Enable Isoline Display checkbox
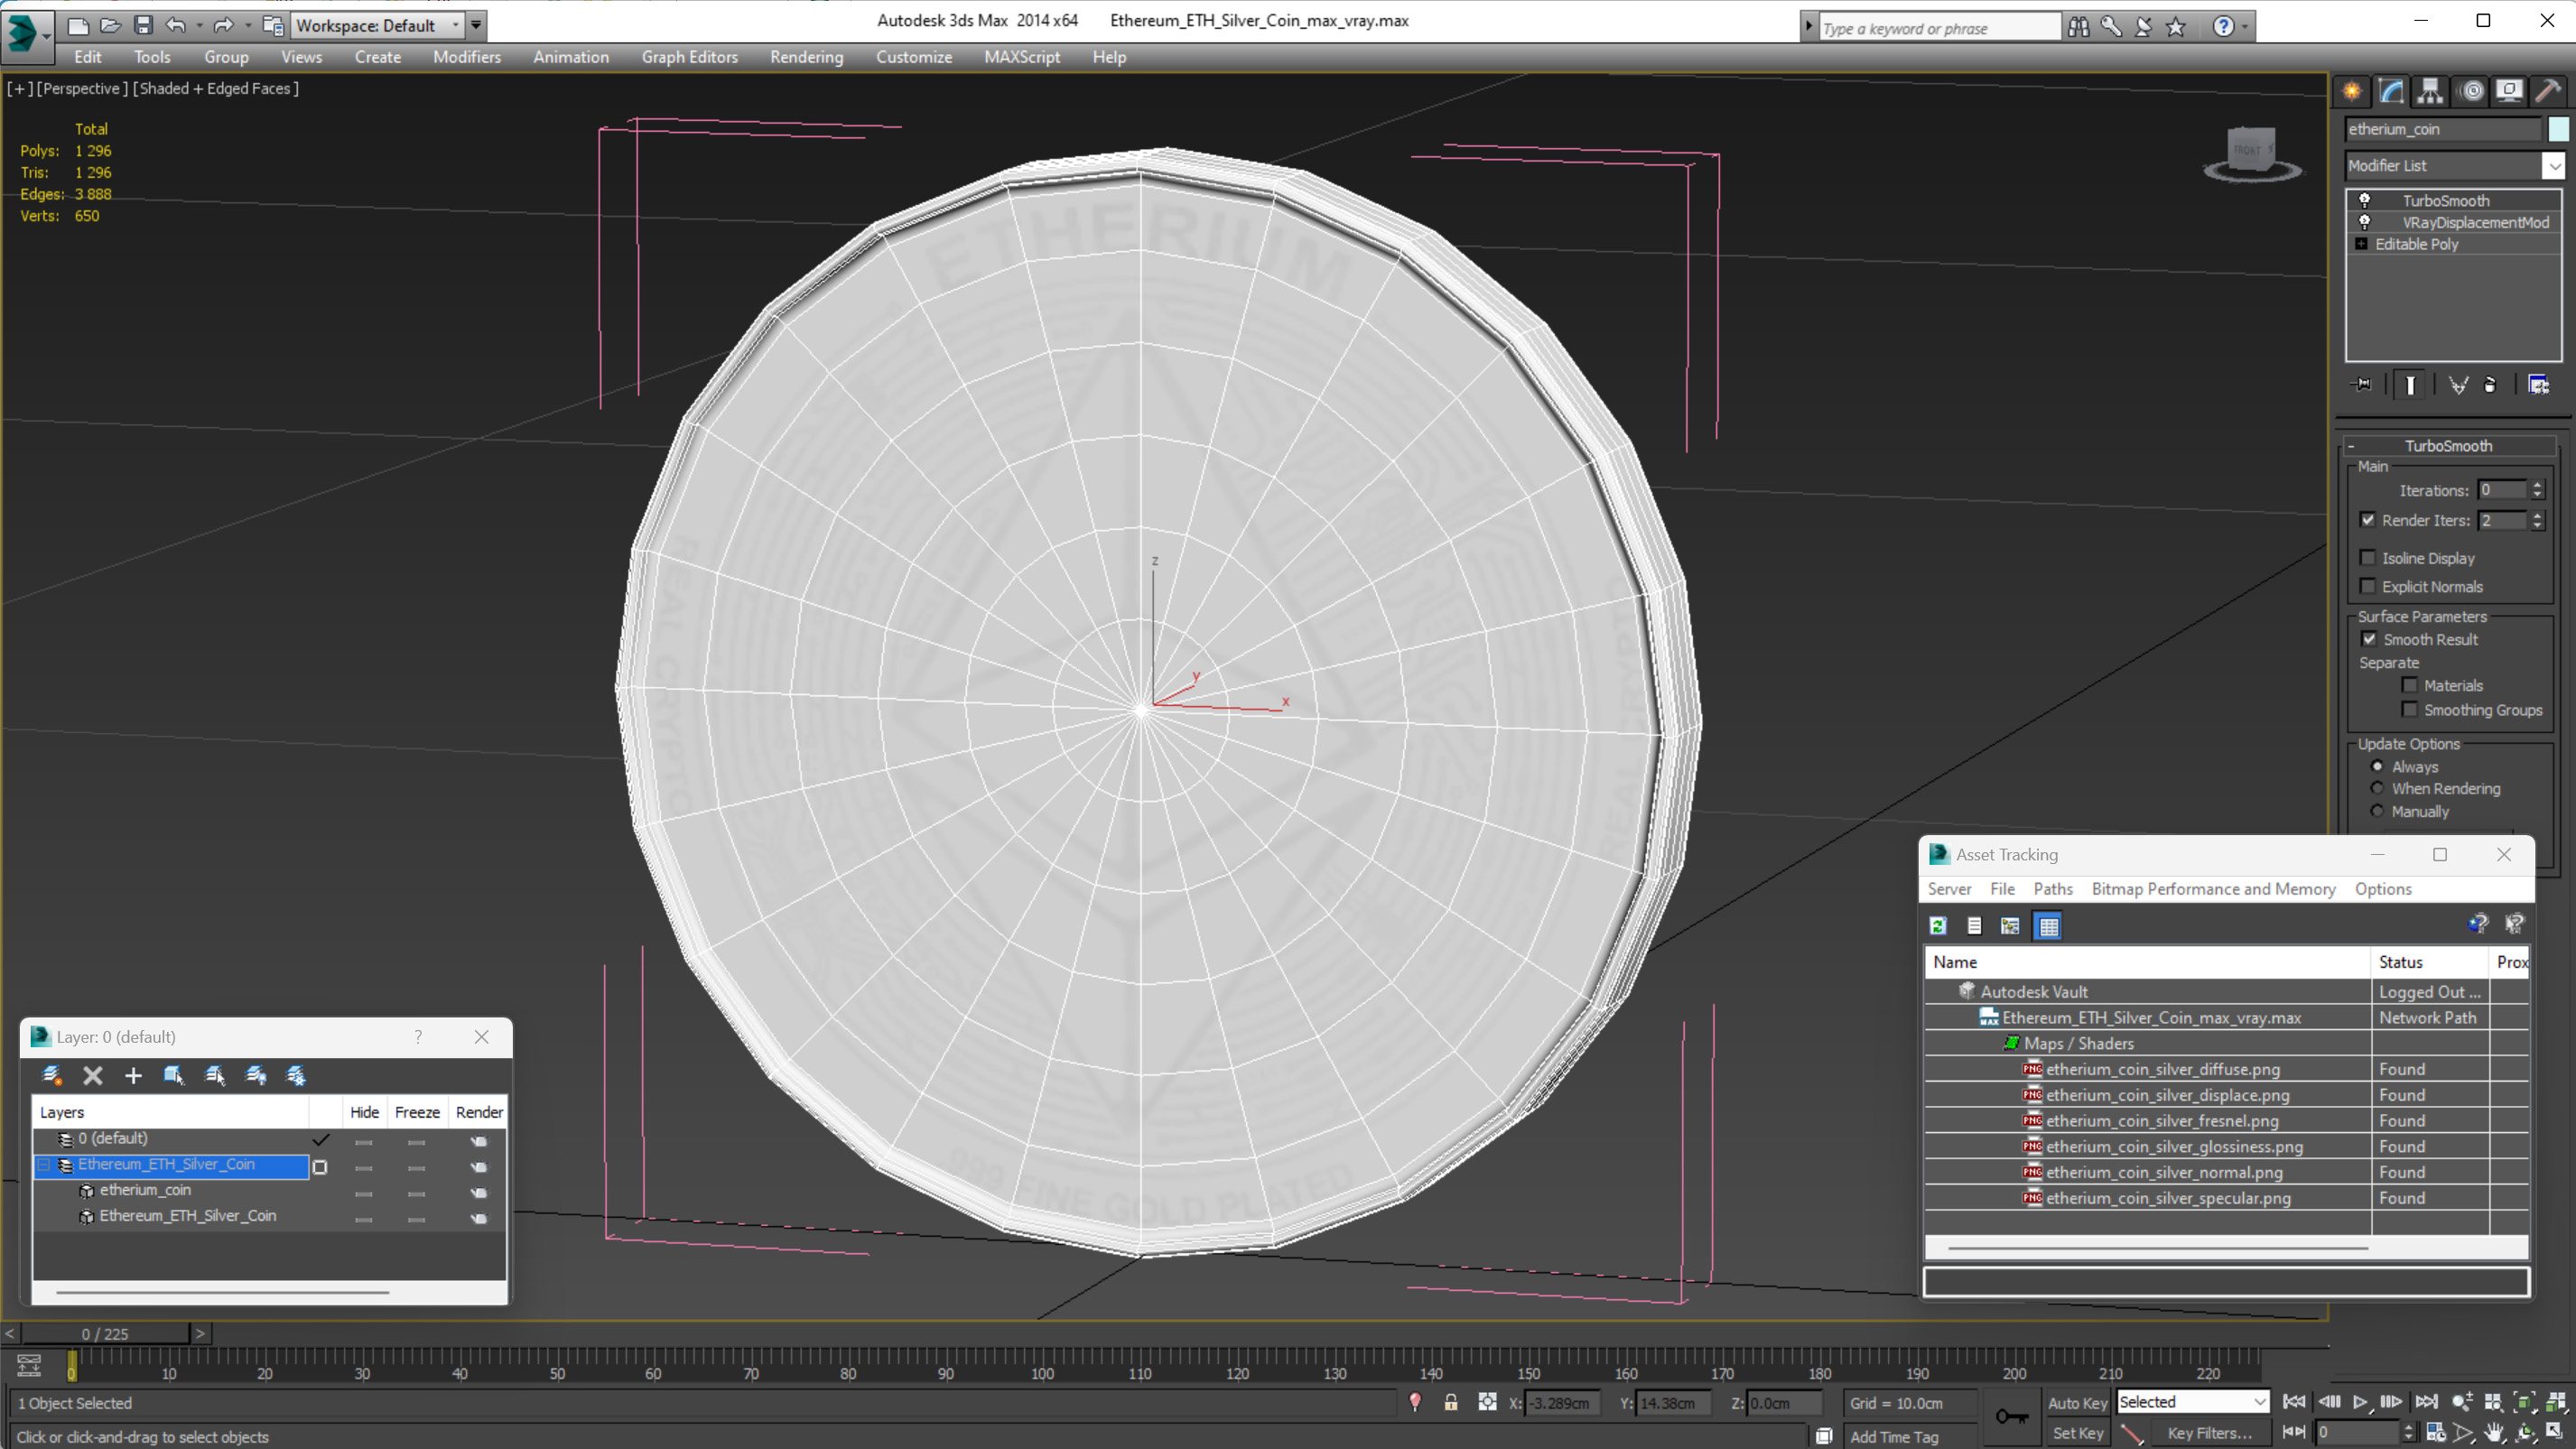Screen dimensions: 2576x1449 2368,558
